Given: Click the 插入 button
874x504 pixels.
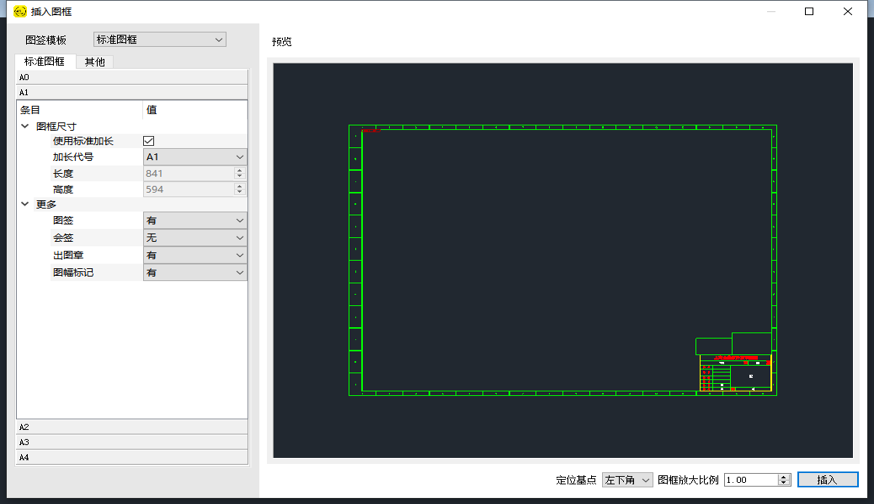Looking at the screenshot, I should (827, 480).
